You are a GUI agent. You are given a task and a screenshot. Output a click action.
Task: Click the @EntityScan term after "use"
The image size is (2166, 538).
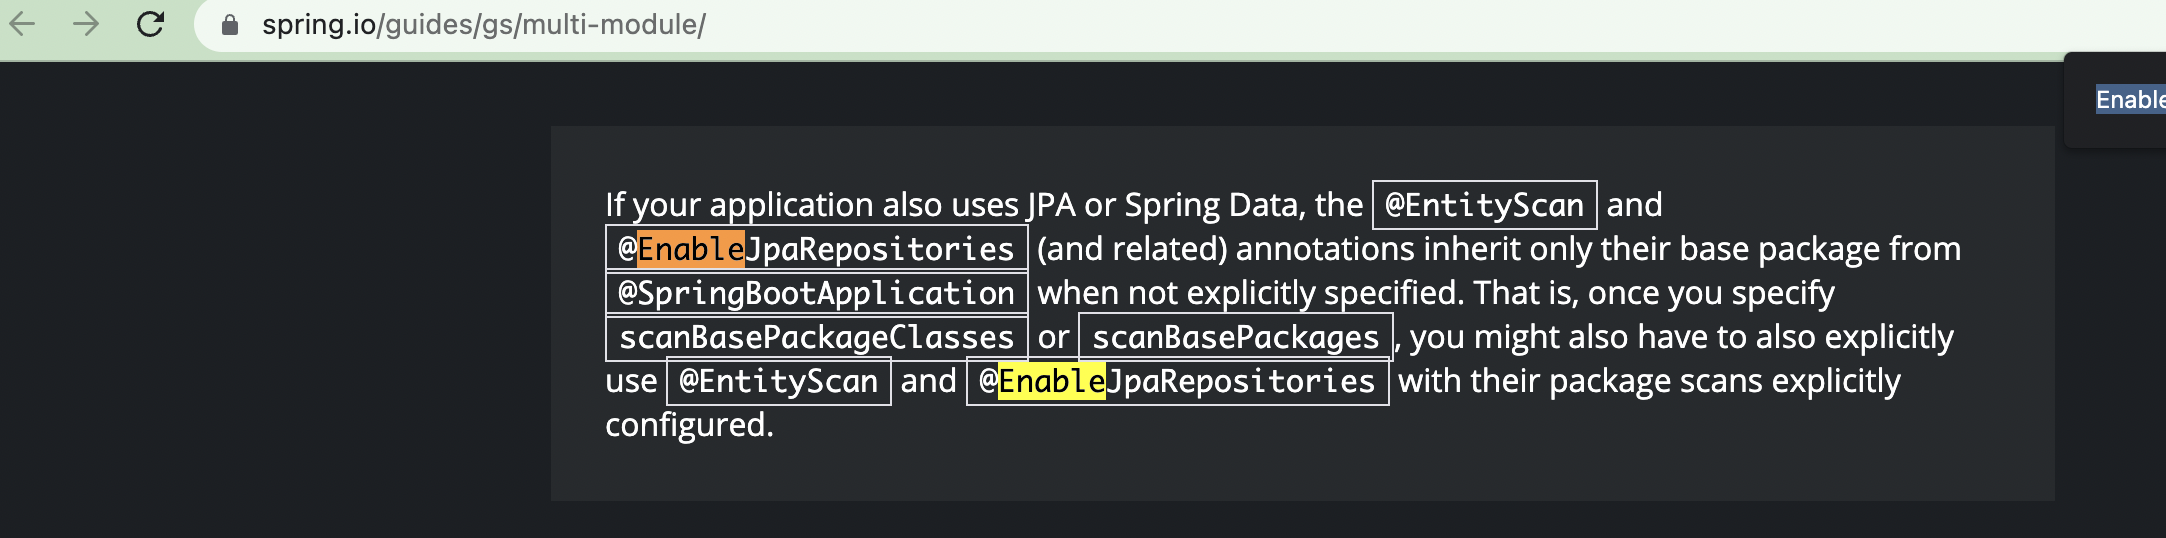pos(778,381)
